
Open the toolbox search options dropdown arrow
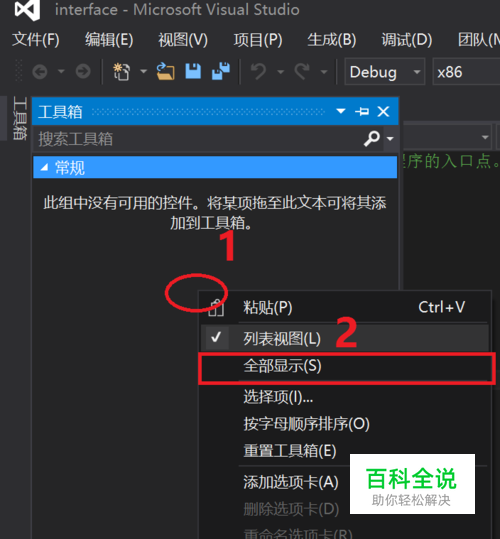[x=390, y=139]
